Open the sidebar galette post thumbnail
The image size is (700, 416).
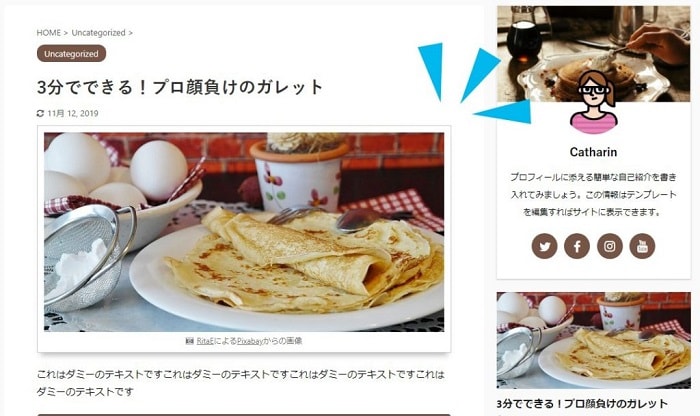coord(594,340)
